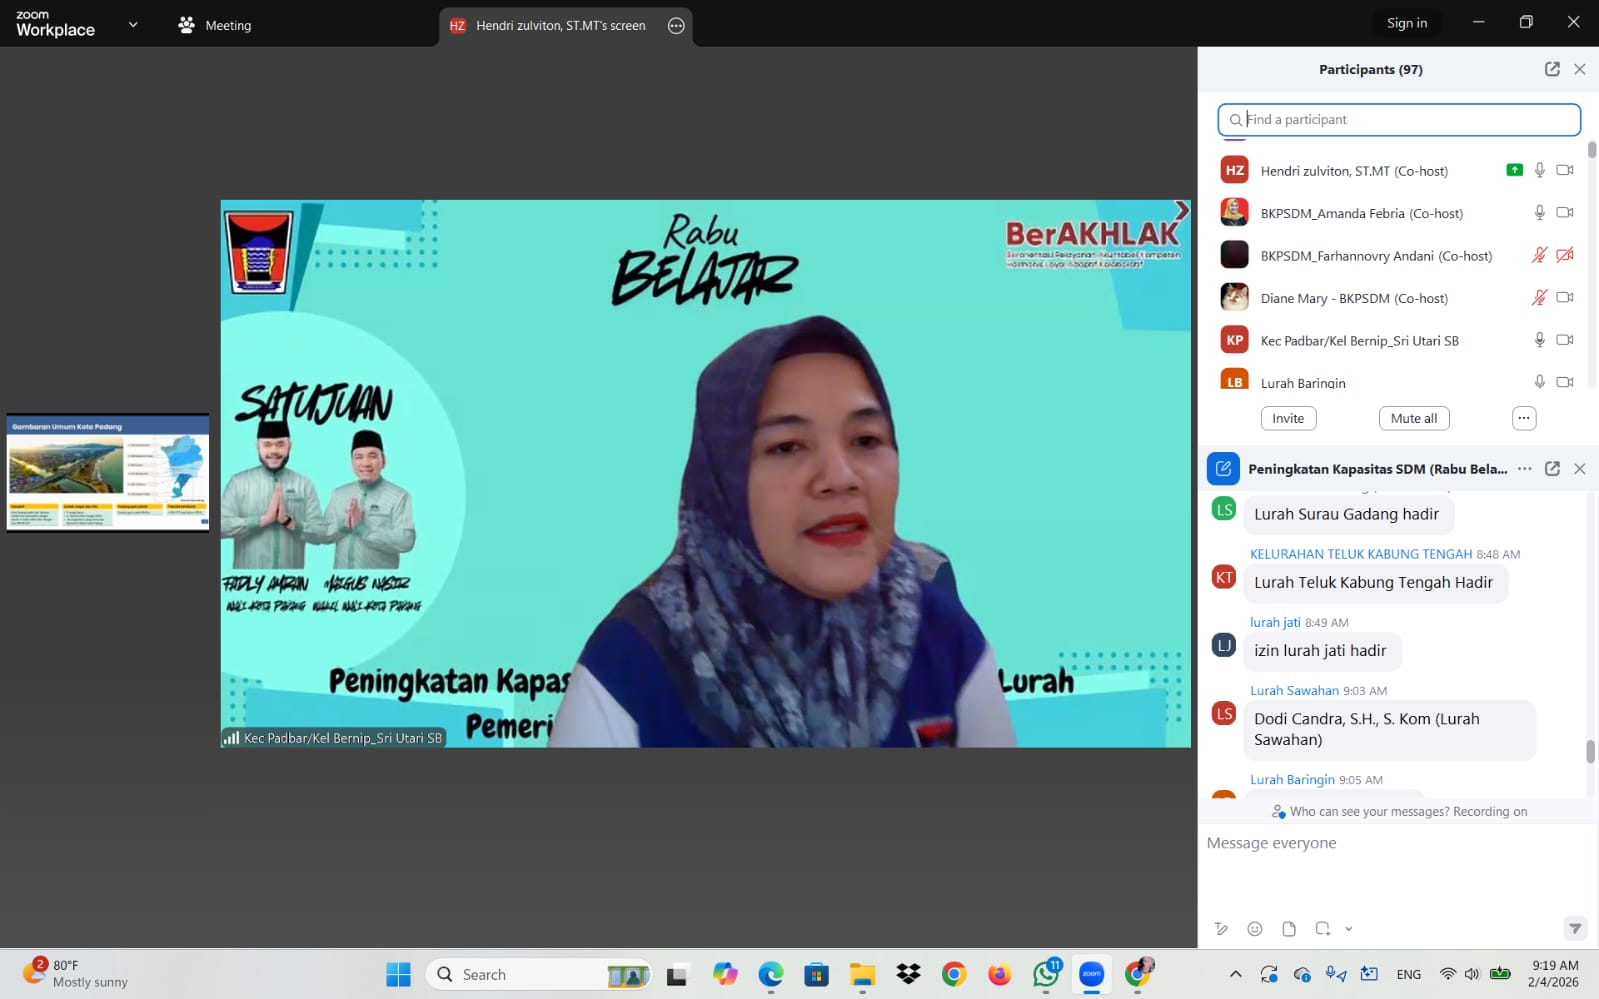Image resolution: width=1599 pixels, height=999 pixels.
Task: Pop out the Participants panel
Action: point(1552,69)
